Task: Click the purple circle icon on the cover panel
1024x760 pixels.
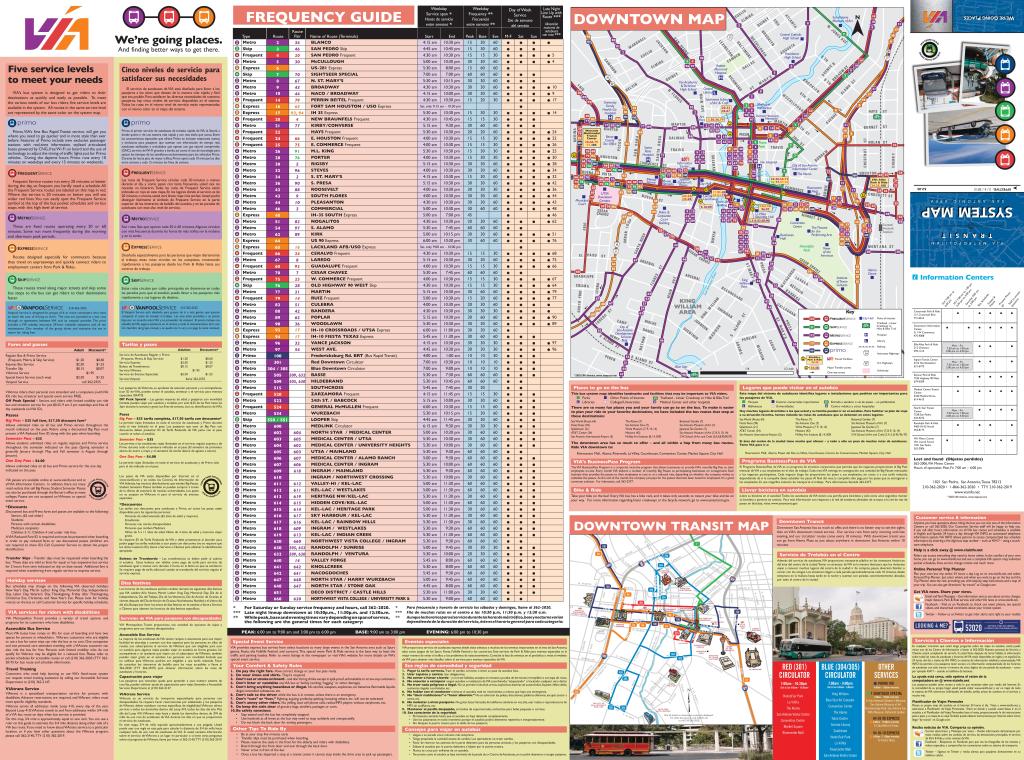Action: 1004,87
